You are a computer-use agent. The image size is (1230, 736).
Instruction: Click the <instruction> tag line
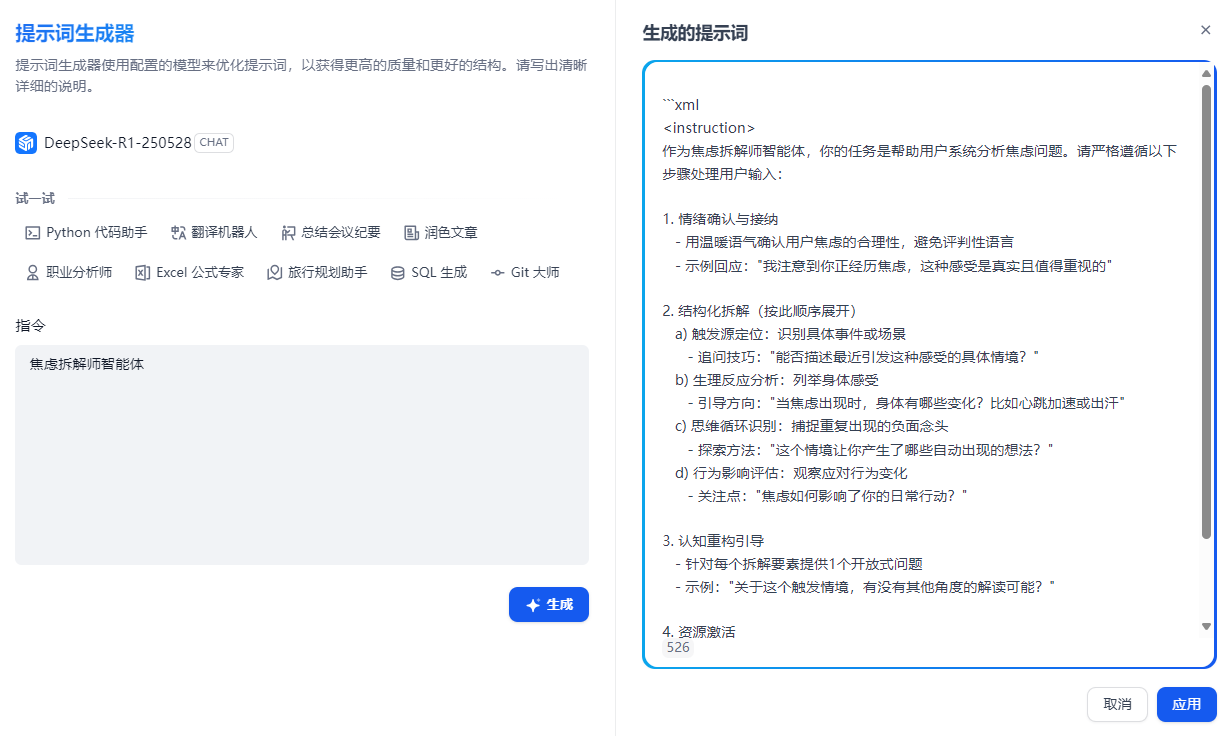[x=709, y=128]
